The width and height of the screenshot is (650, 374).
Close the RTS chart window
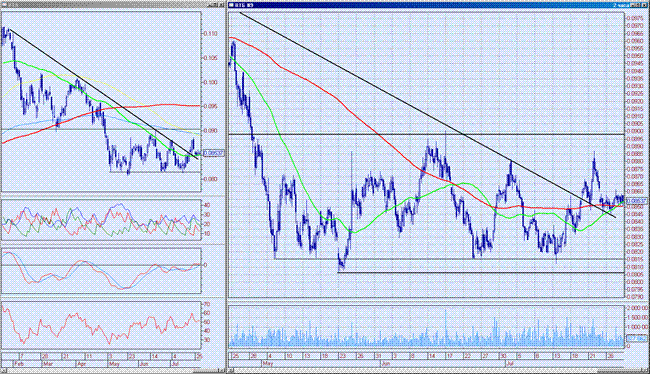pos(644,5)
